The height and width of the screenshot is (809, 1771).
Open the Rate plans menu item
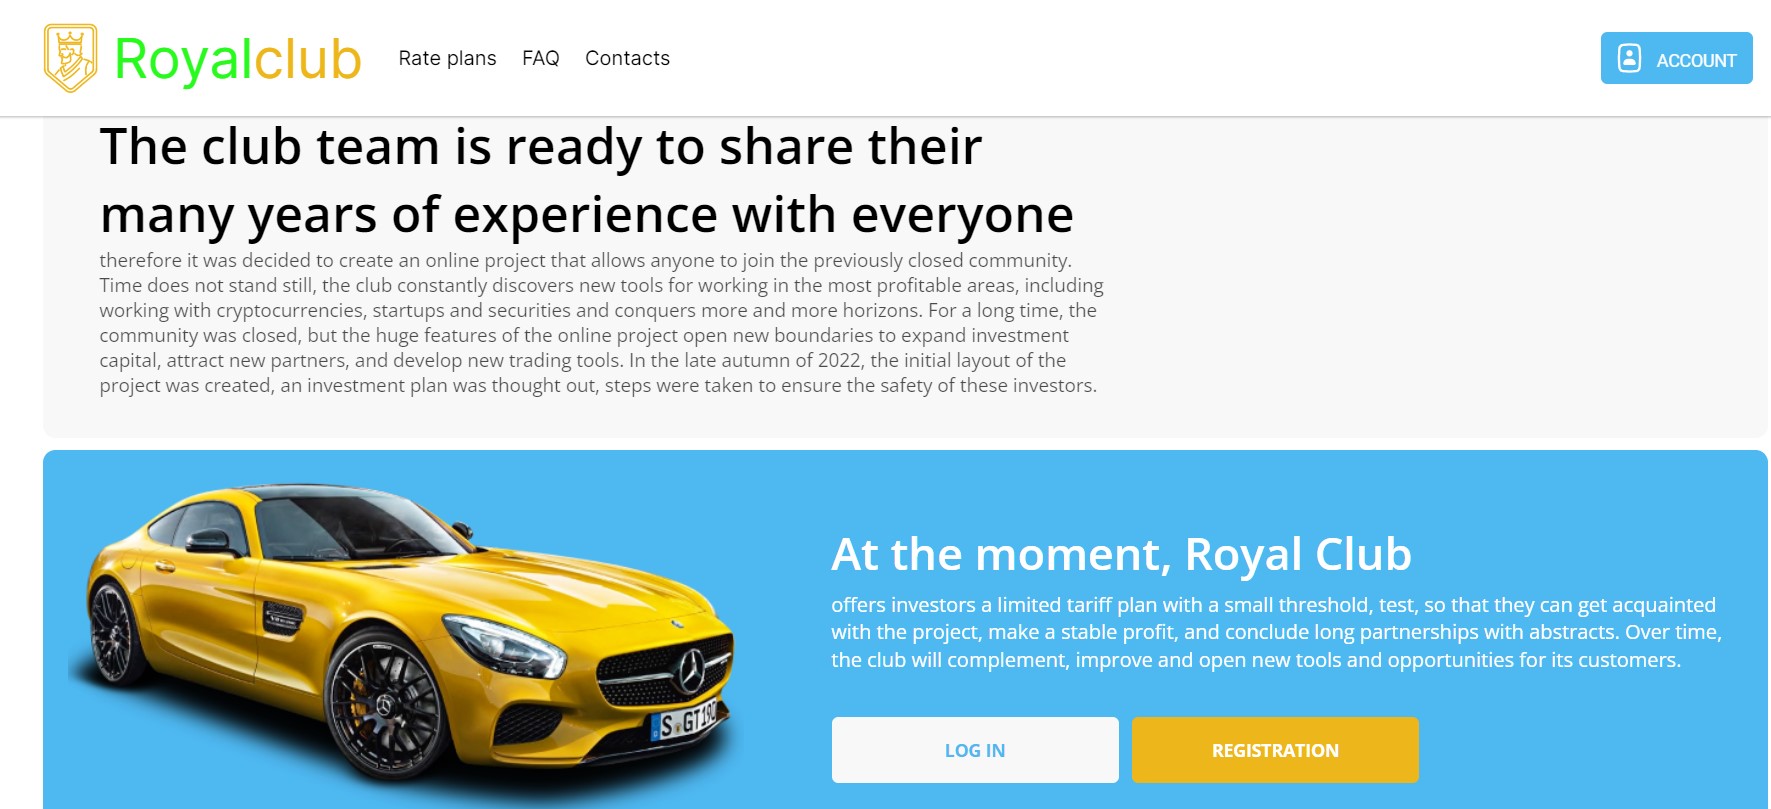pos(447,58)
